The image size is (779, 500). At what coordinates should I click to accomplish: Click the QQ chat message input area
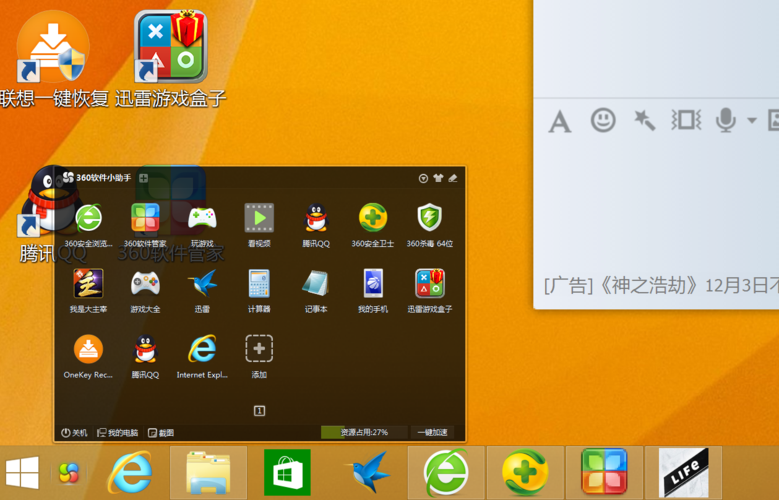[656, 204]
